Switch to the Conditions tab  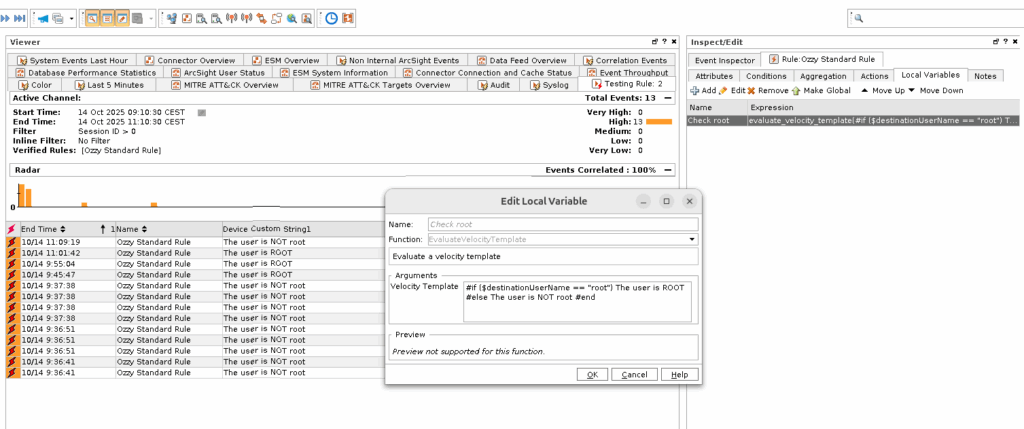point(765,76)
